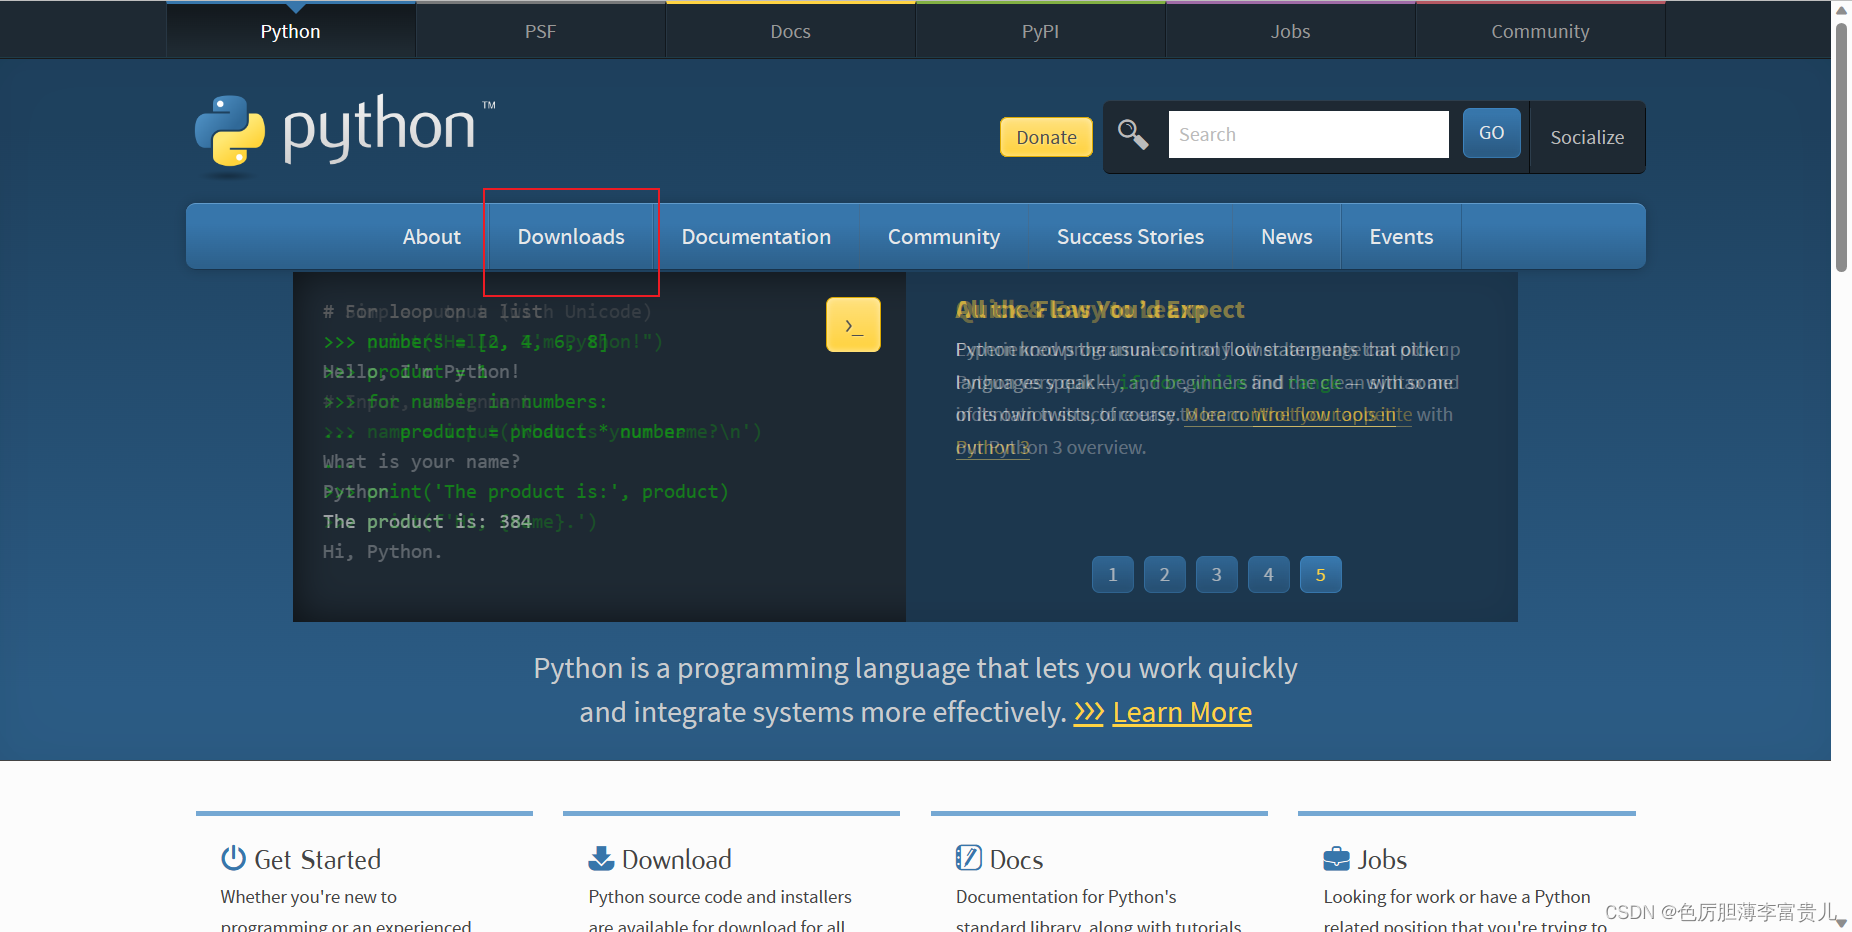
Task: Click into the Search input field
Action: pyautogui.click(x=1308, y=134)
